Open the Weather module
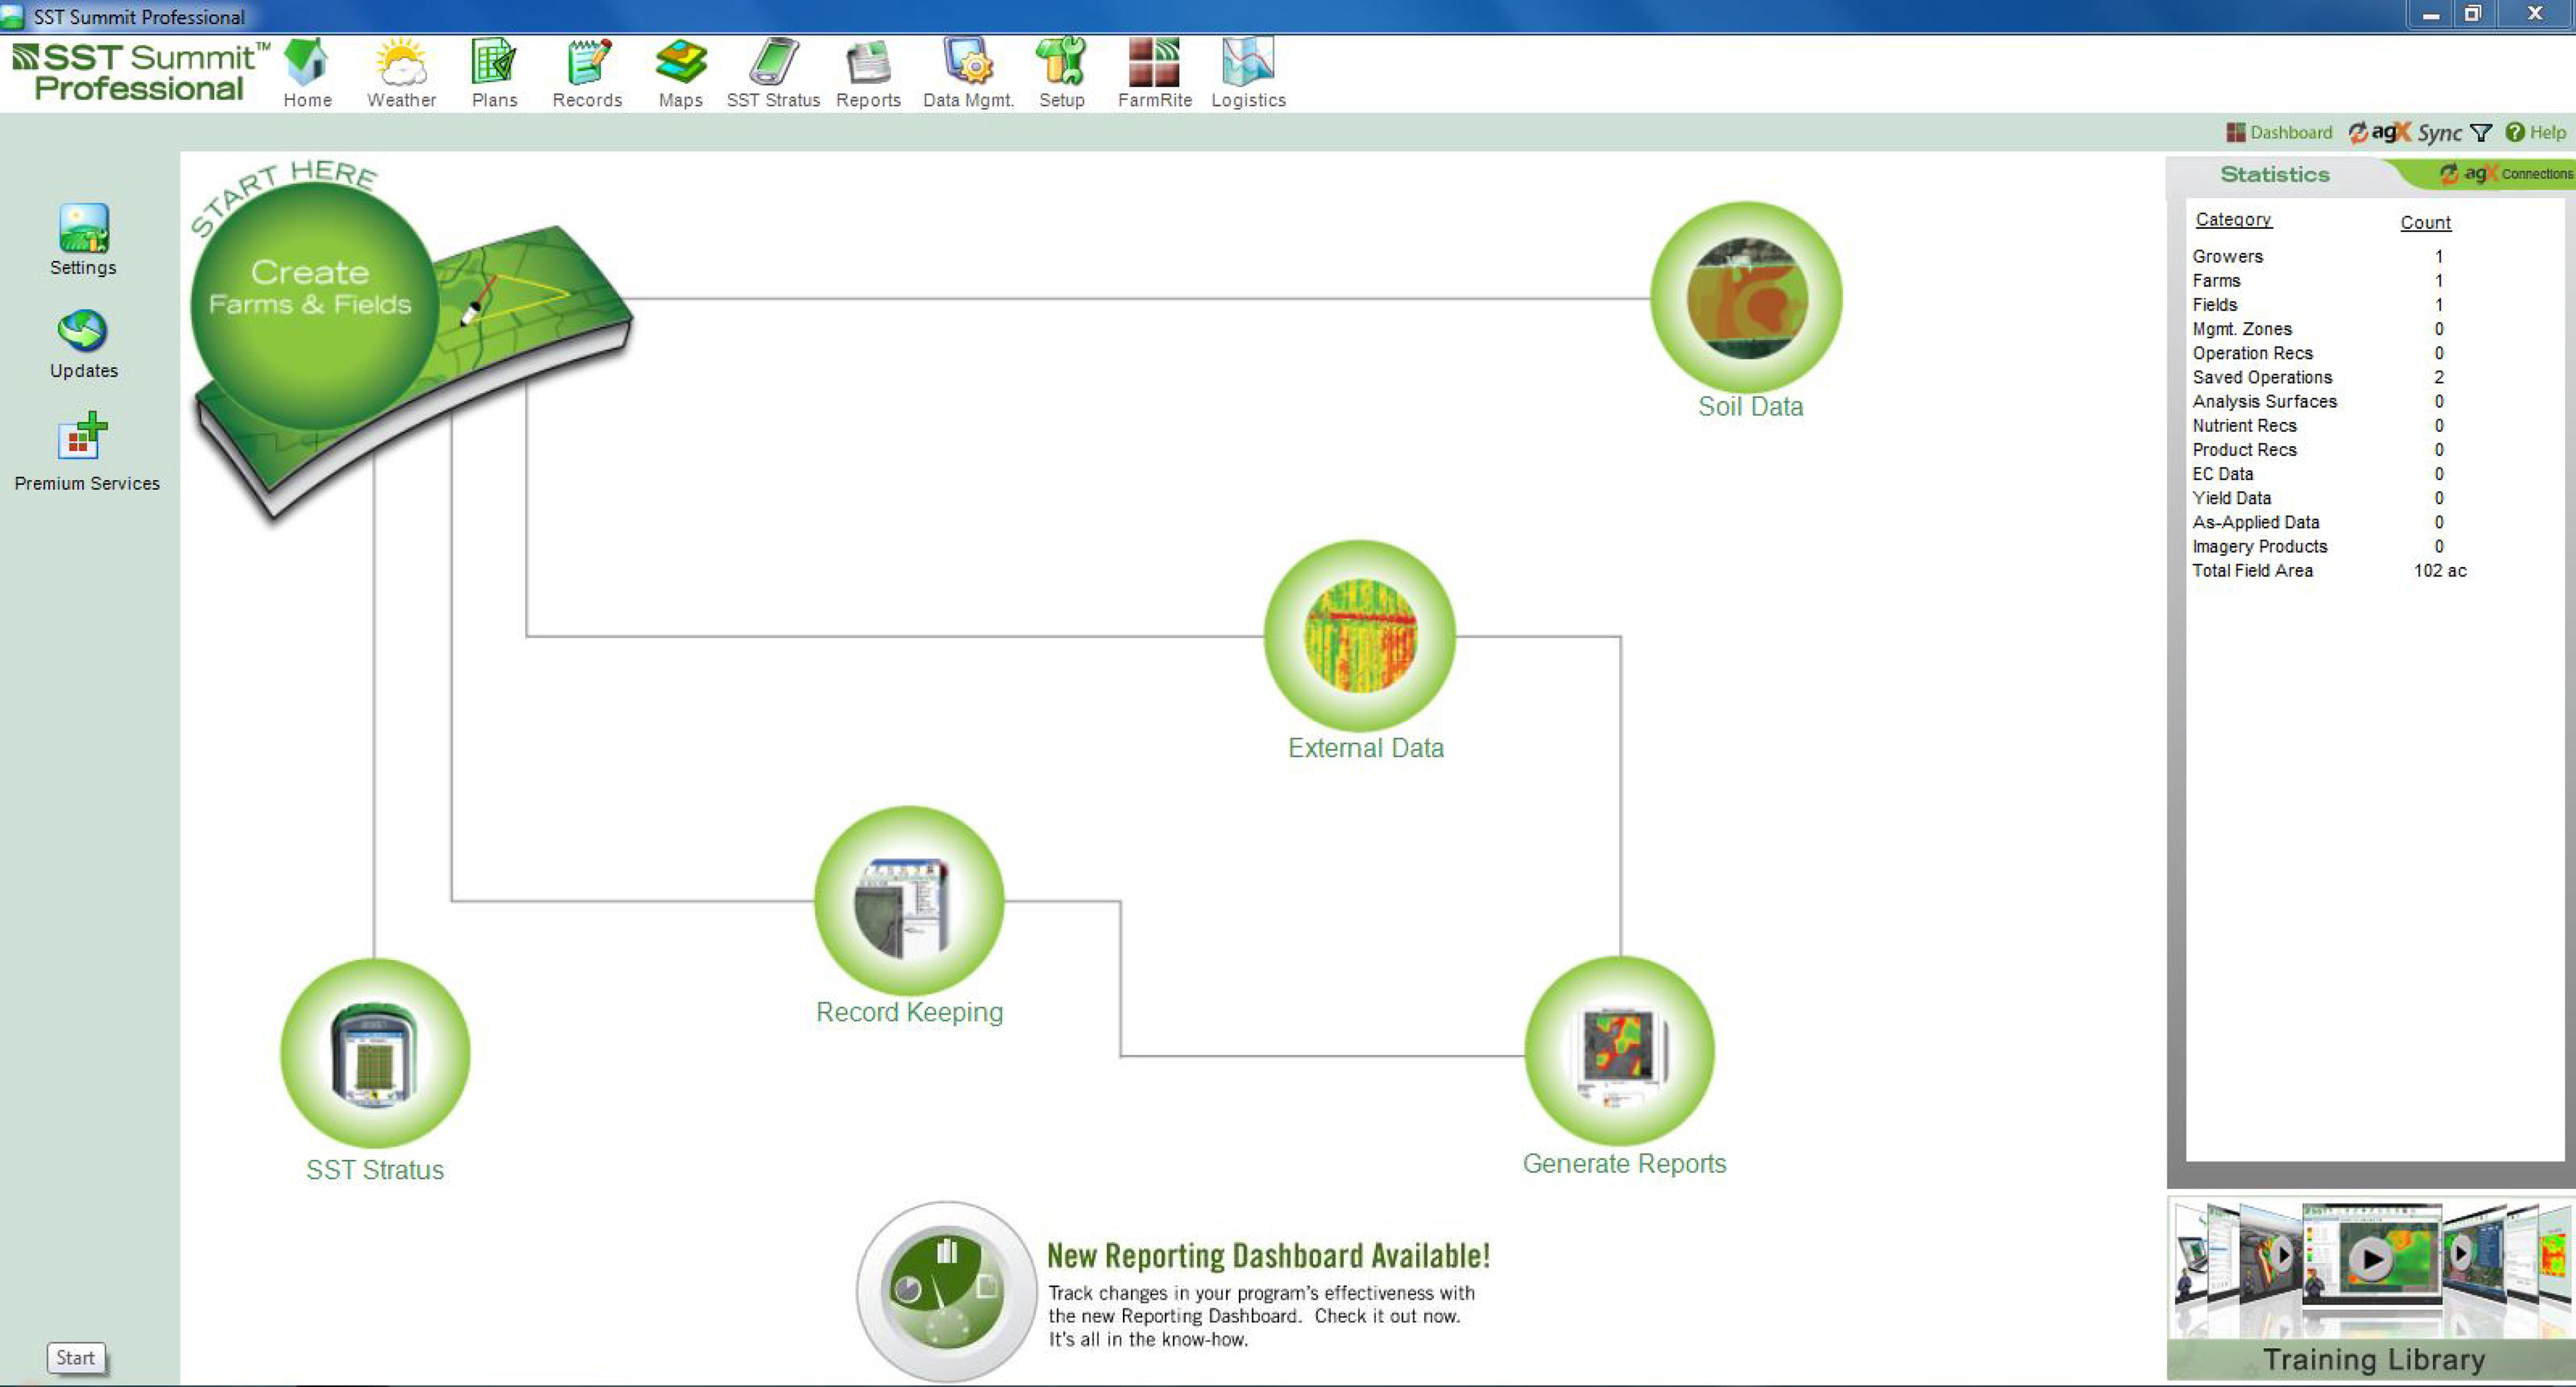The height and width of the screenshot is (1387, 2576). [x=401, y=73]
